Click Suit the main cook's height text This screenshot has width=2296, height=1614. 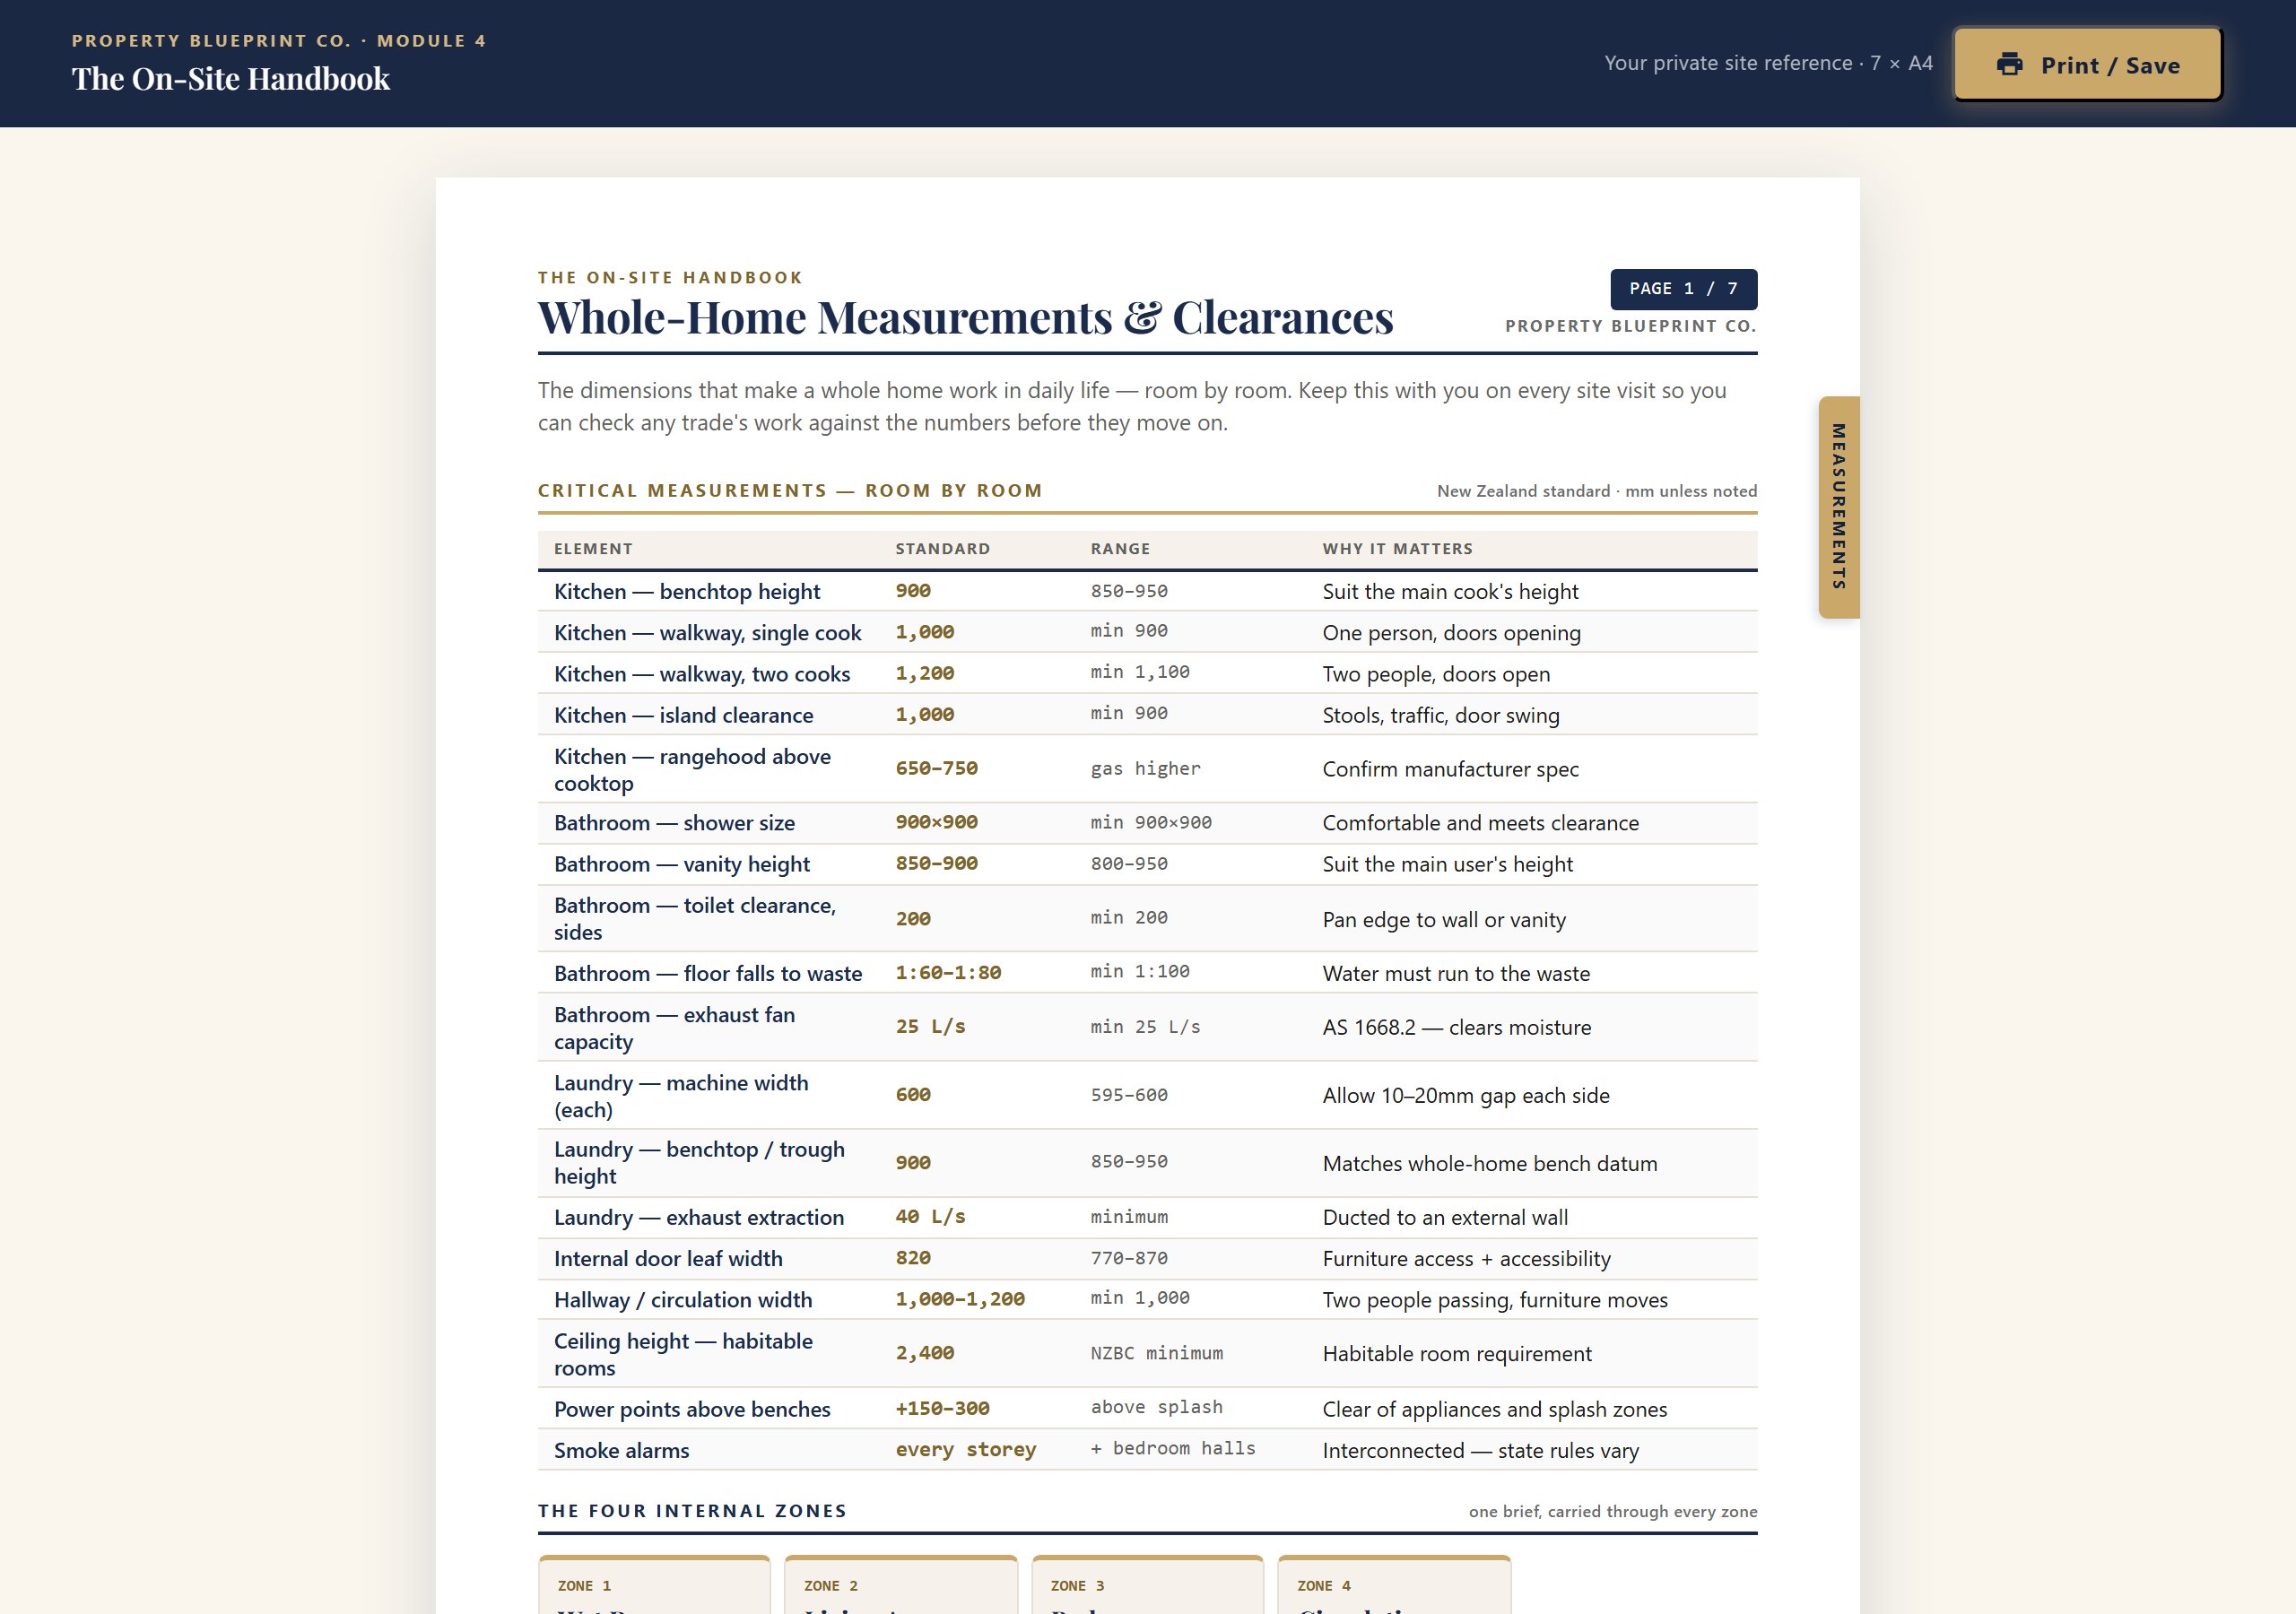click(1450, 592)
